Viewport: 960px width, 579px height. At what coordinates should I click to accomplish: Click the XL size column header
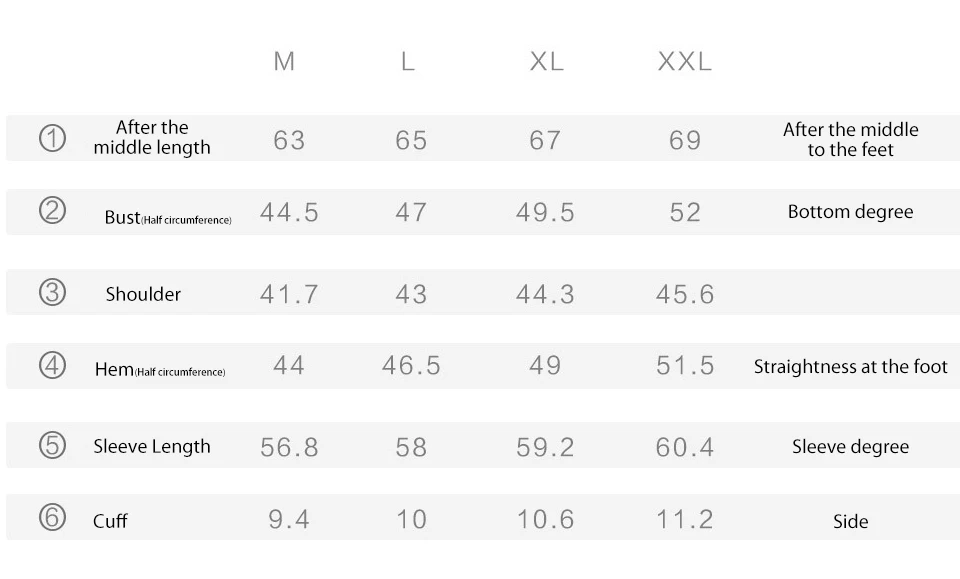click(x=546, y=61)
